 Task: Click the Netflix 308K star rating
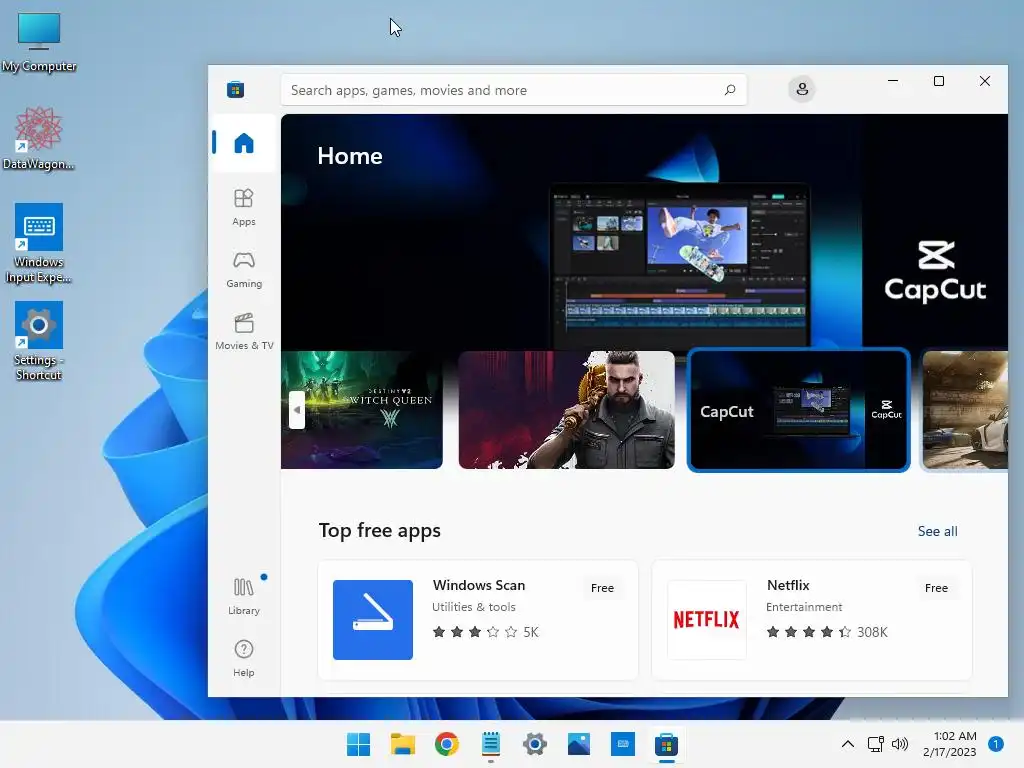[827, 632]
